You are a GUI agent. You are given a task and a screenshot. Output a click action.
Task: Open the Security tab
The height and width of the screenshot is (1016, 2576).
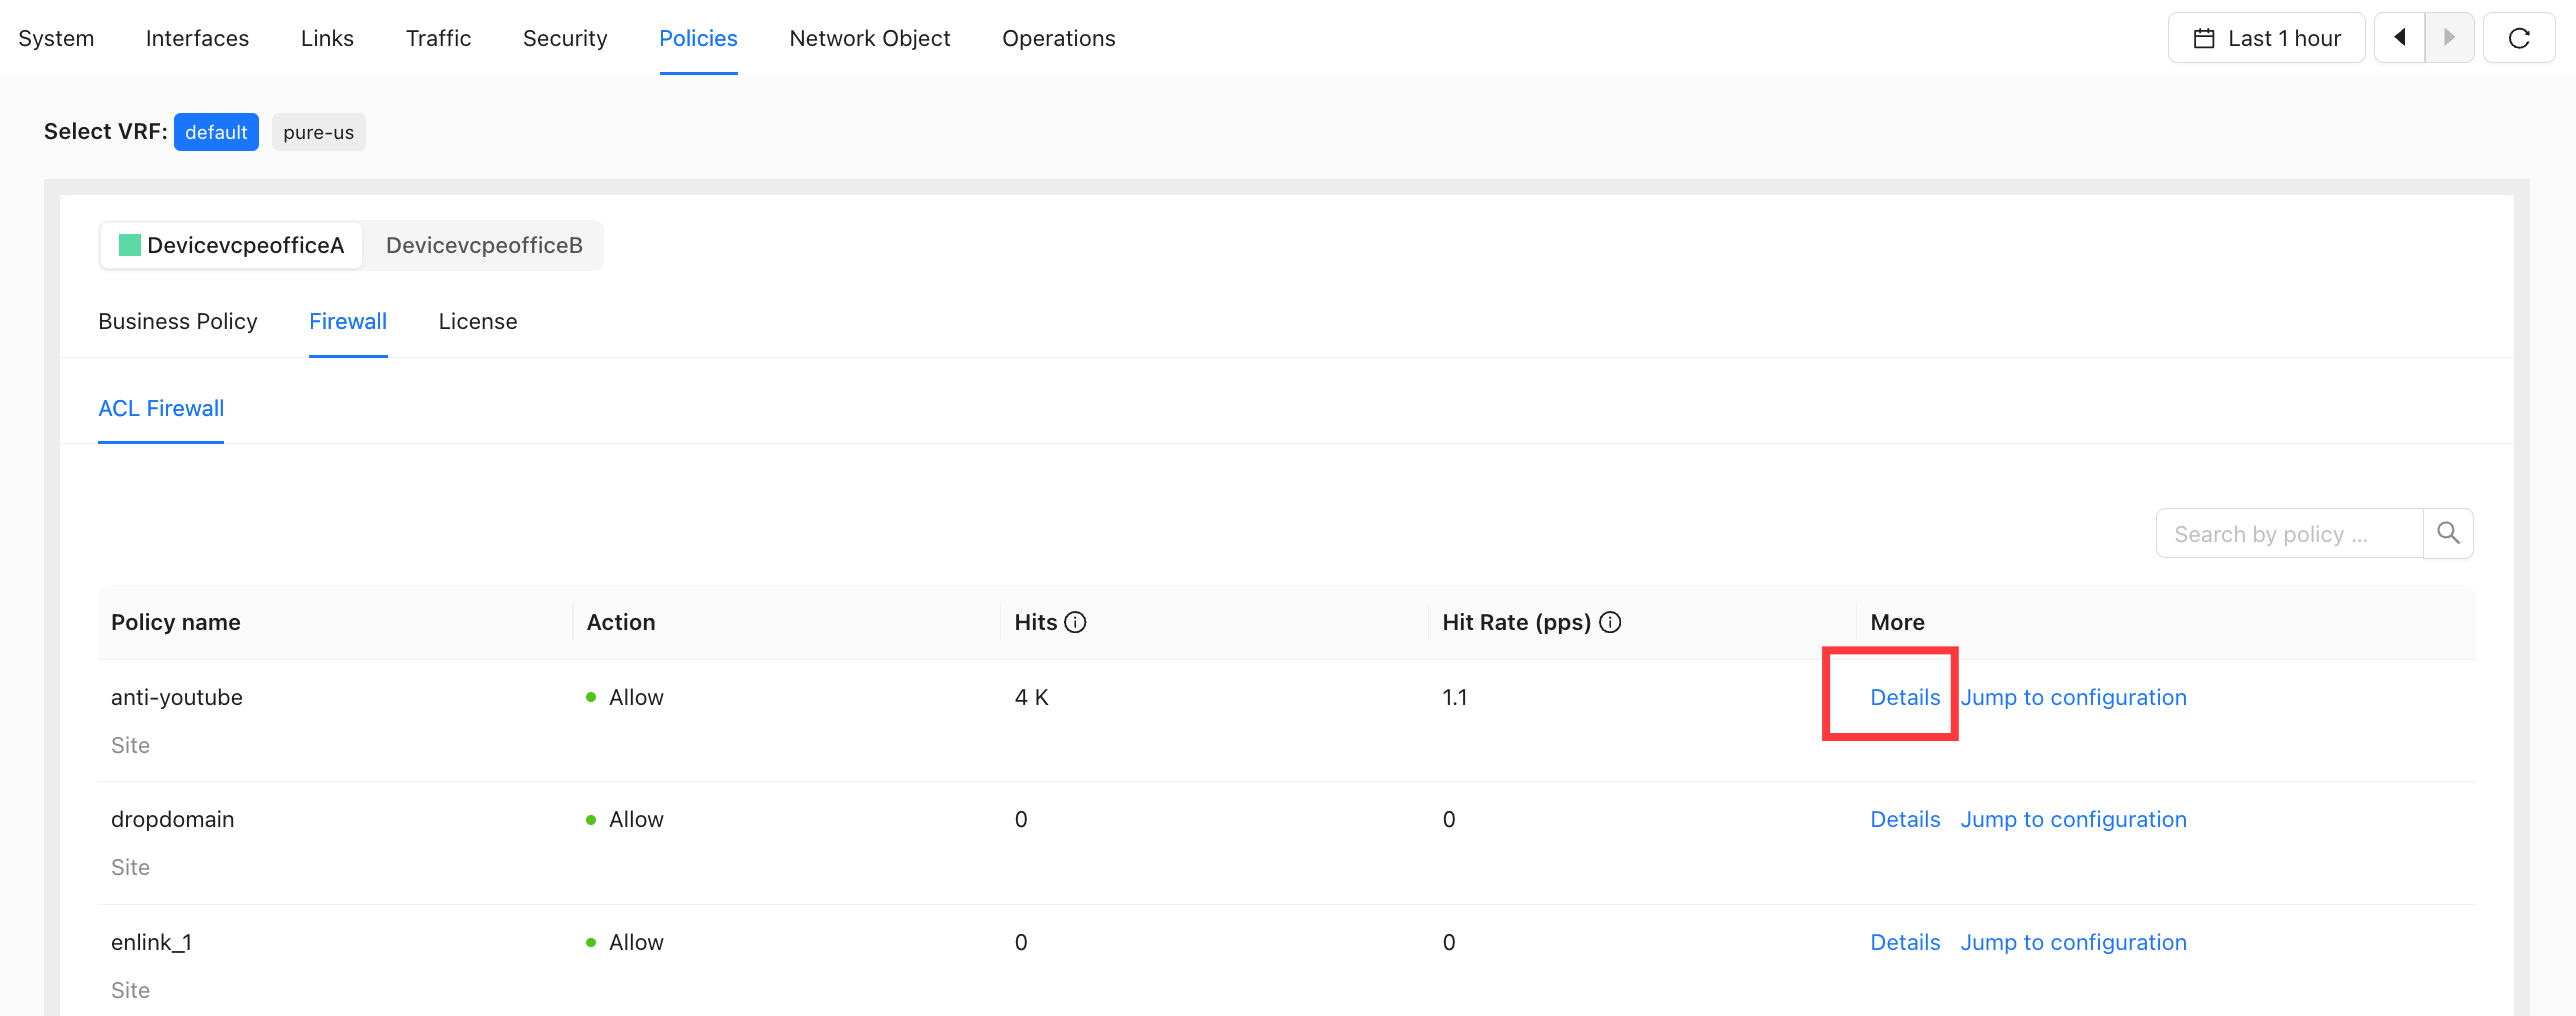[x=565, y=38]
